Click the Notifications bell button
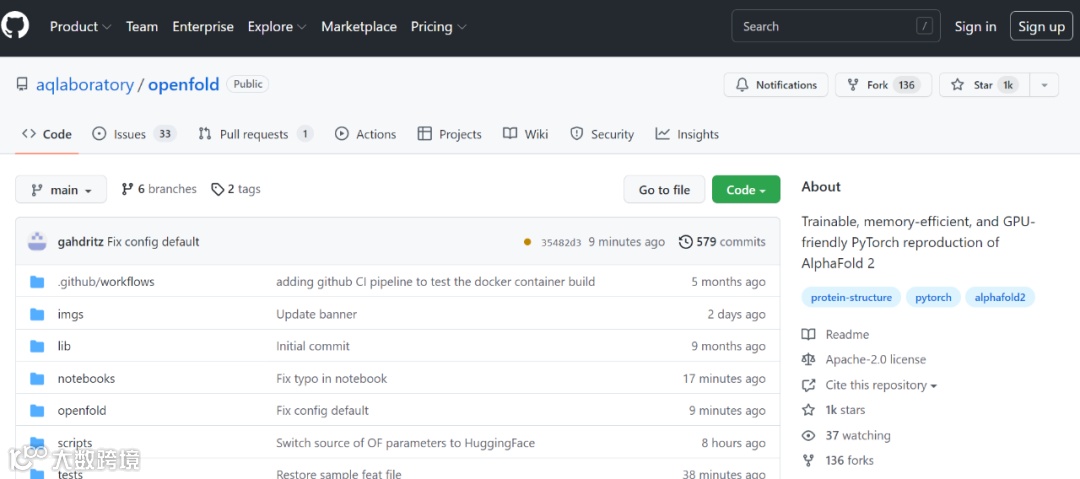 [776, 85]
